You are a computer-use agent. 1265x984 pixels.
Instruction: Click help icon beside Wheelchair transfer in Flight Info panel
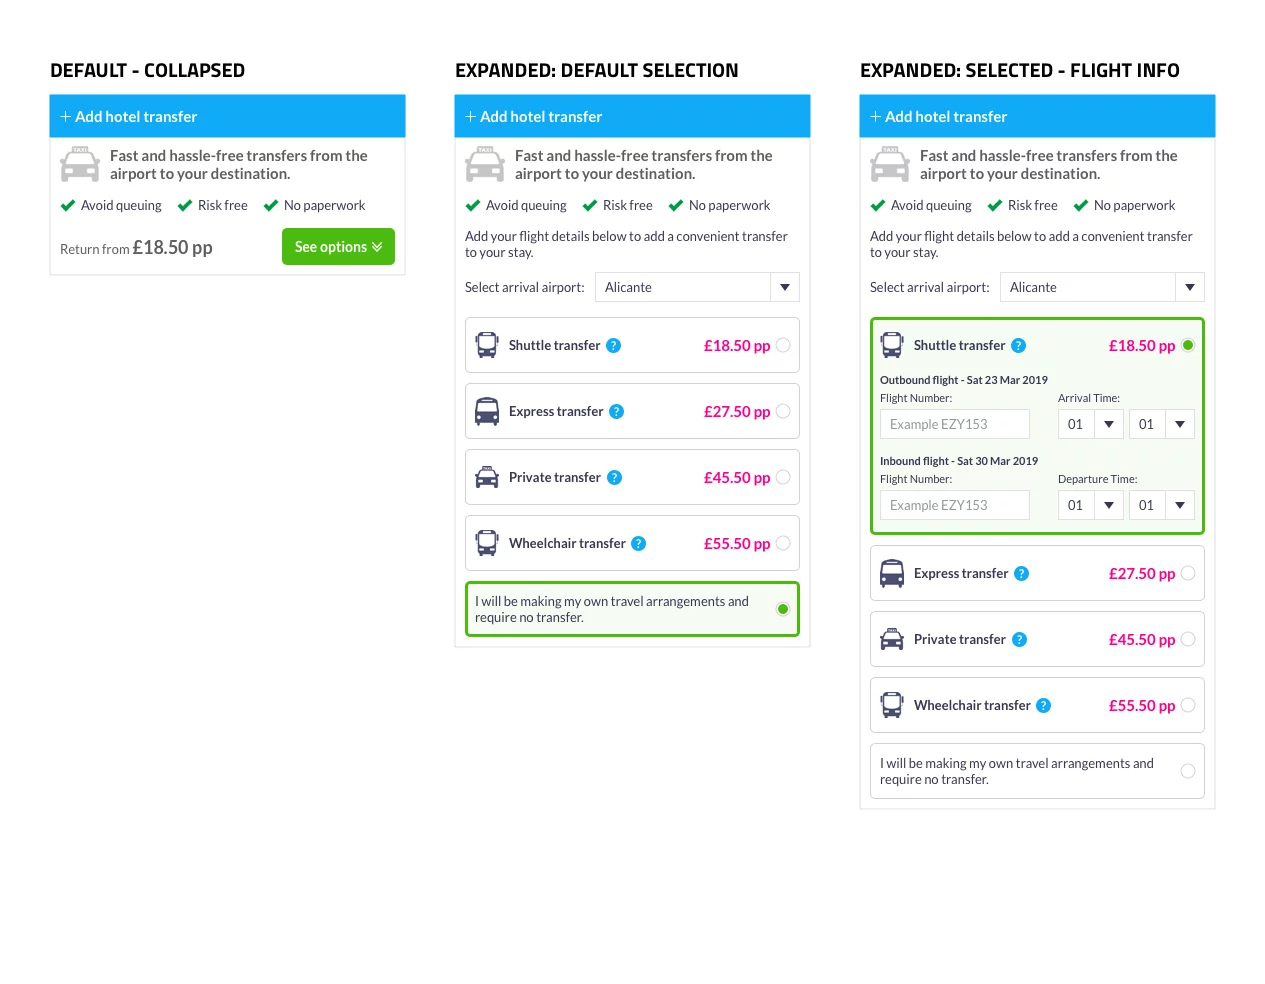click(x=1043, y=706)
